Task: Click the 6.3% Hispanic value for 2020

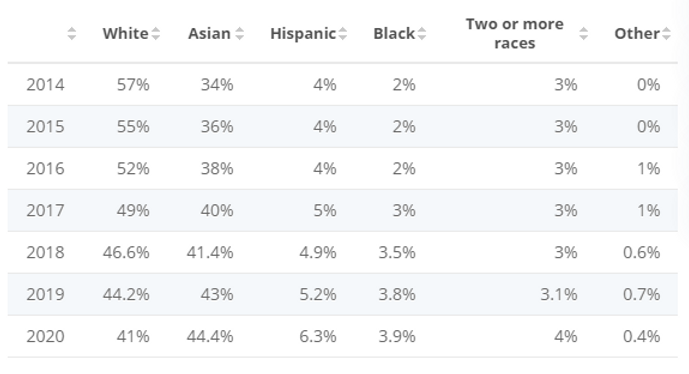Action: click(x=318, y=336)
